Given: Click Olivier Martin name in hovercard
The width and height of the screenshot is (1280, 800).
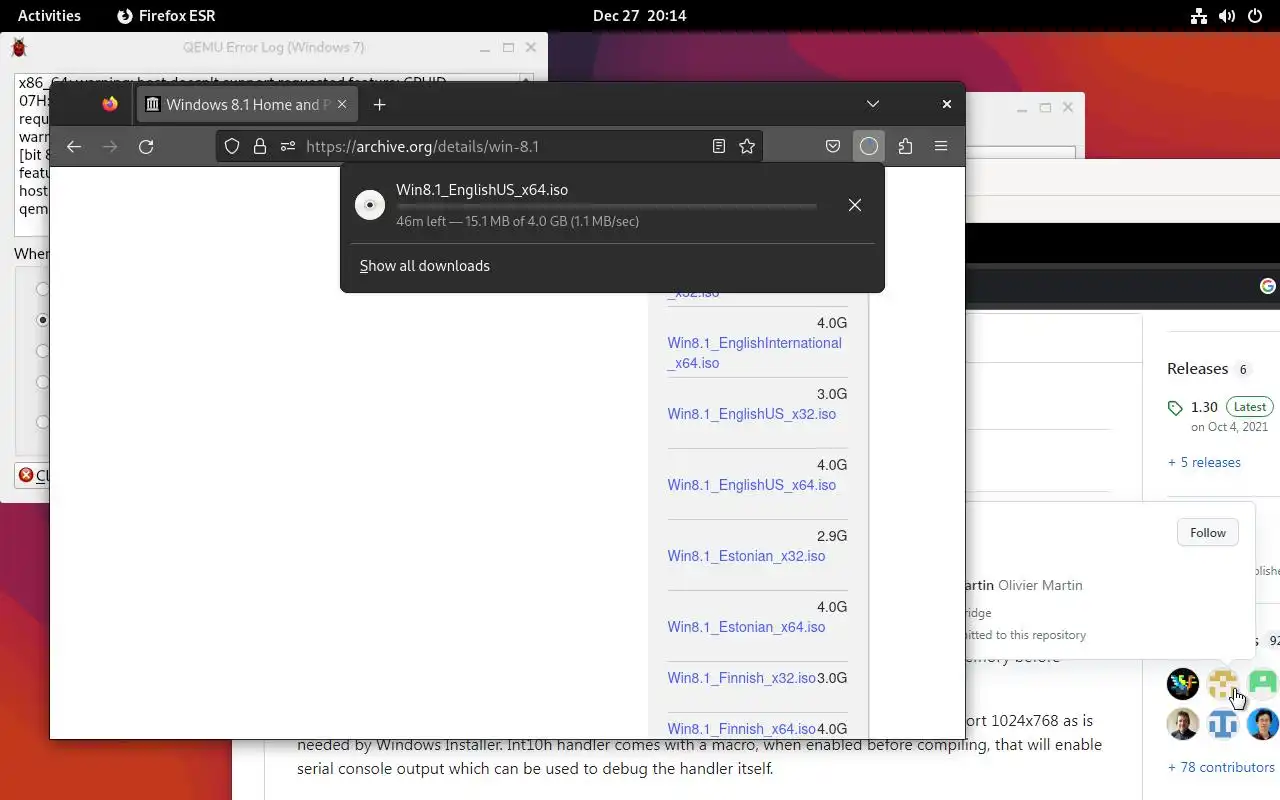Looking at the screenshot, I should click(1040, 585).
